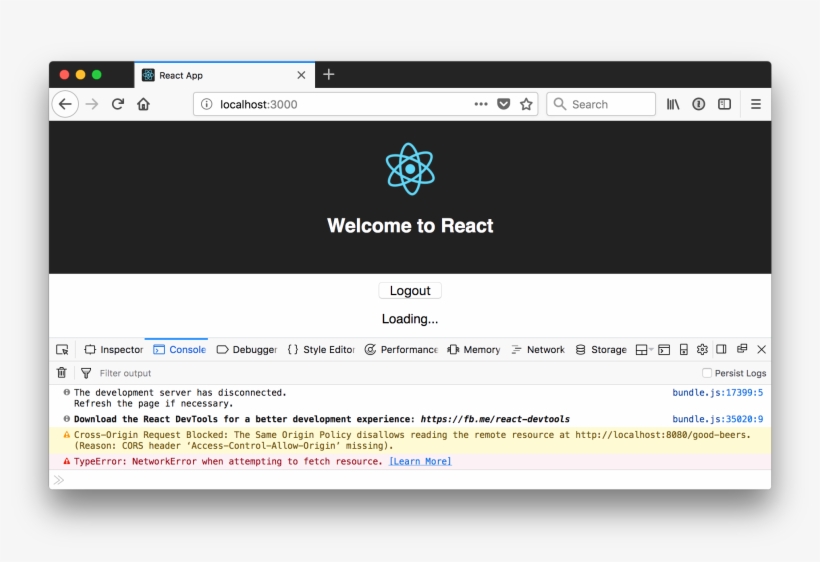Close the developer tools panel

[x=761, y=349]
